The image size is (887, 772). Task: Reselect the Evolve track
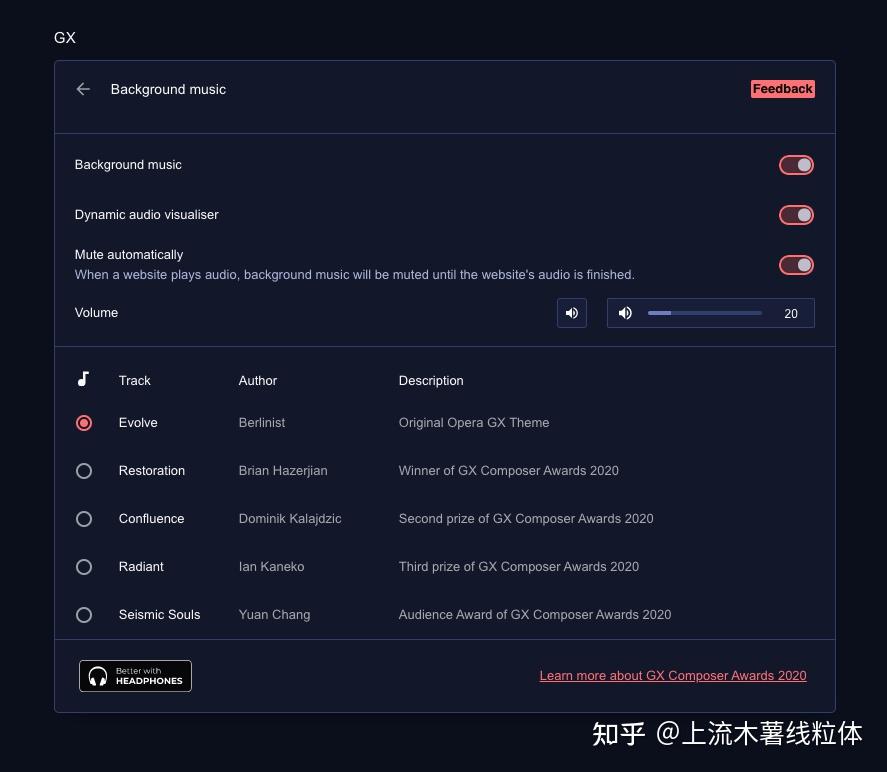[84, 422]
